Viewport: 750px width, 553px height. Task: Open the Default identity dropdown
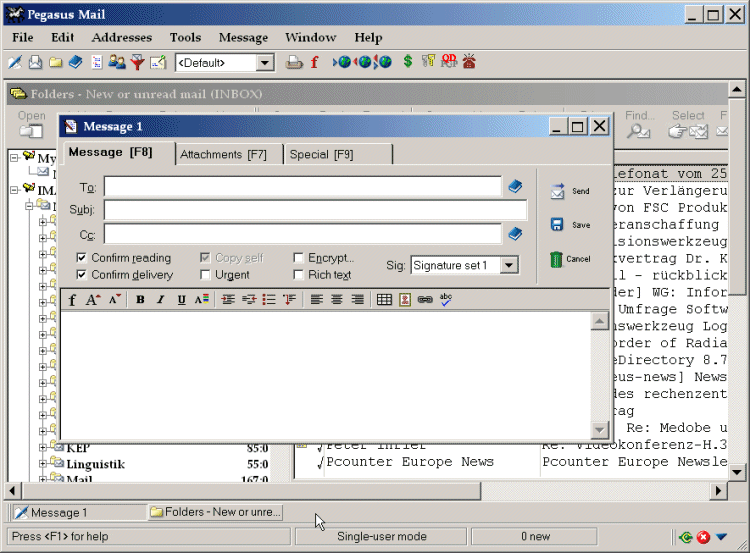tap(265, 63)
